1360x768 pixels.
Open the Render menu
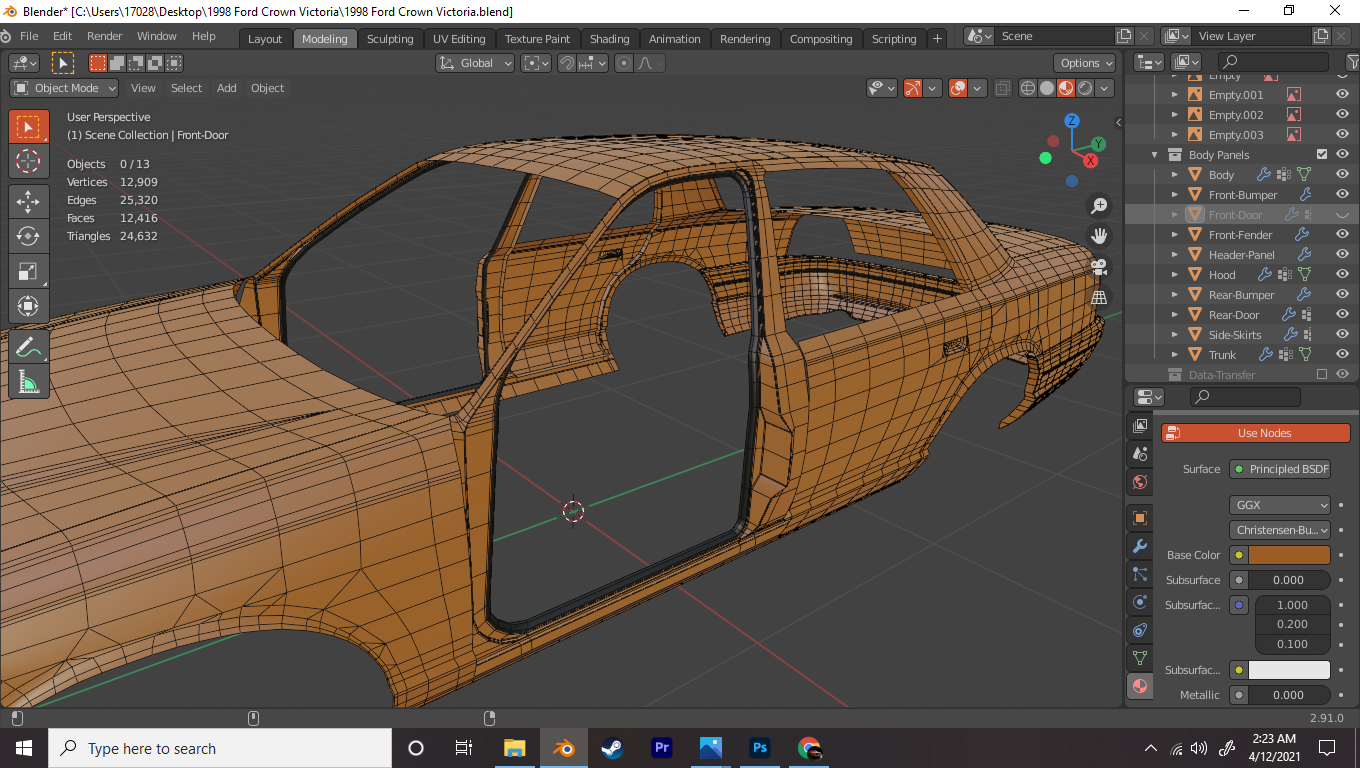pos(105,36)
